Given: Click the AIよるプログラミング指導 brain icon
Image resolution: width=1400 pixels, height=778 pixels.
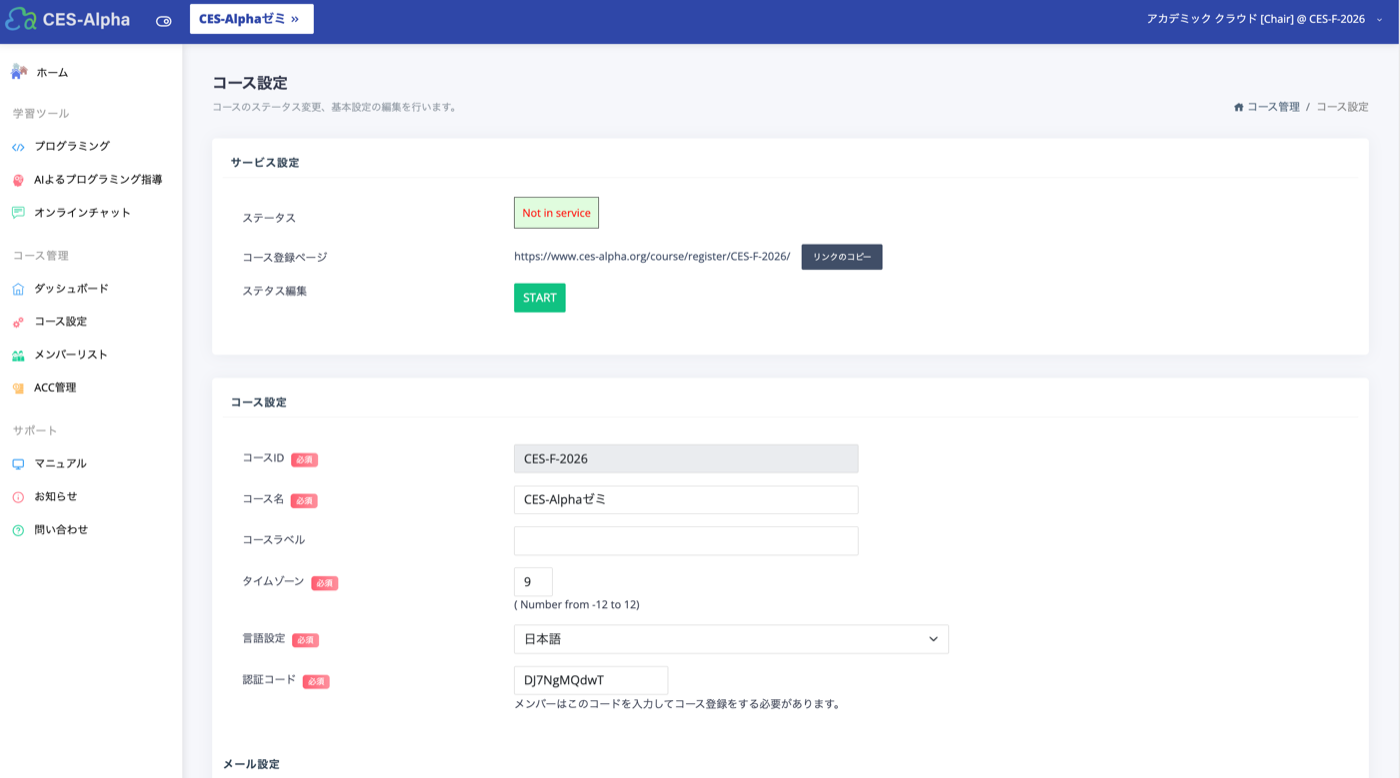Looking at the screenshot, I should click(x=18, y=180).
